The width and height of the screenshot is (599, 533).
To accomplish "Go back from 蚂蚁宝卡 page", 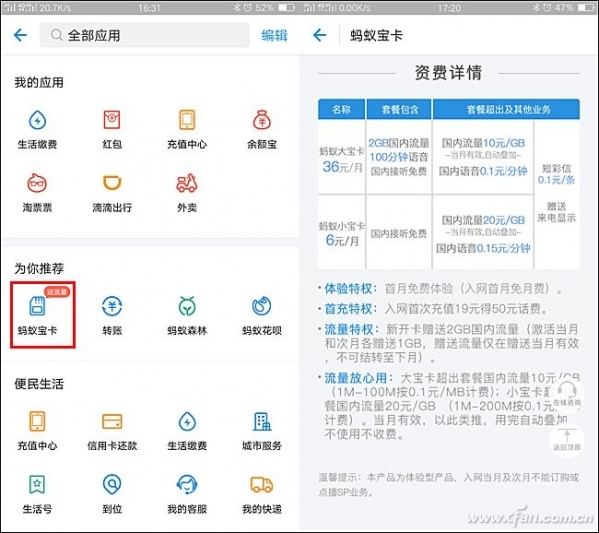I will tap(319, 35).
